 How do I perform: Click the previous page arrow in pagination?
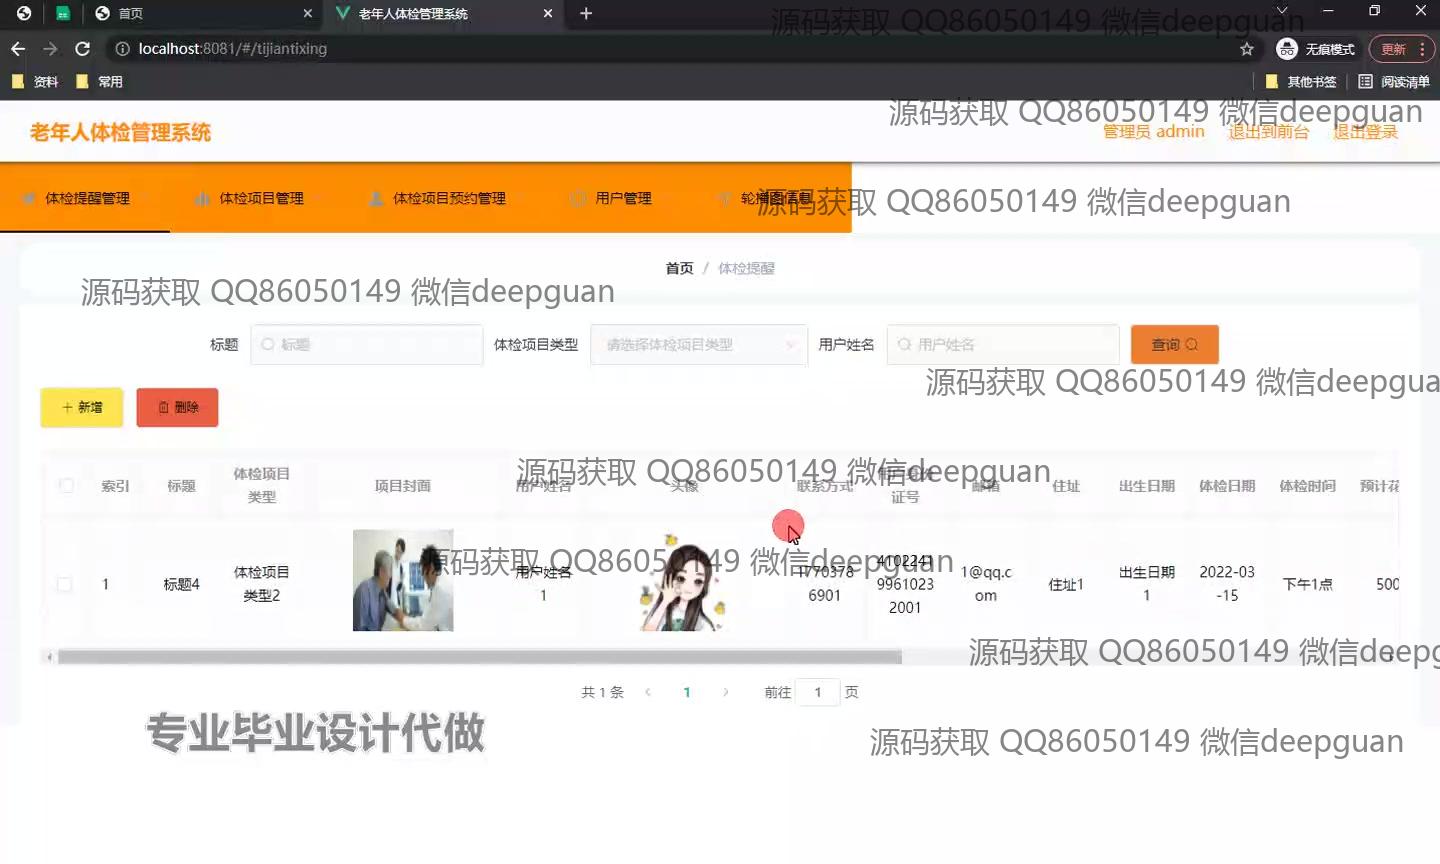648,692
